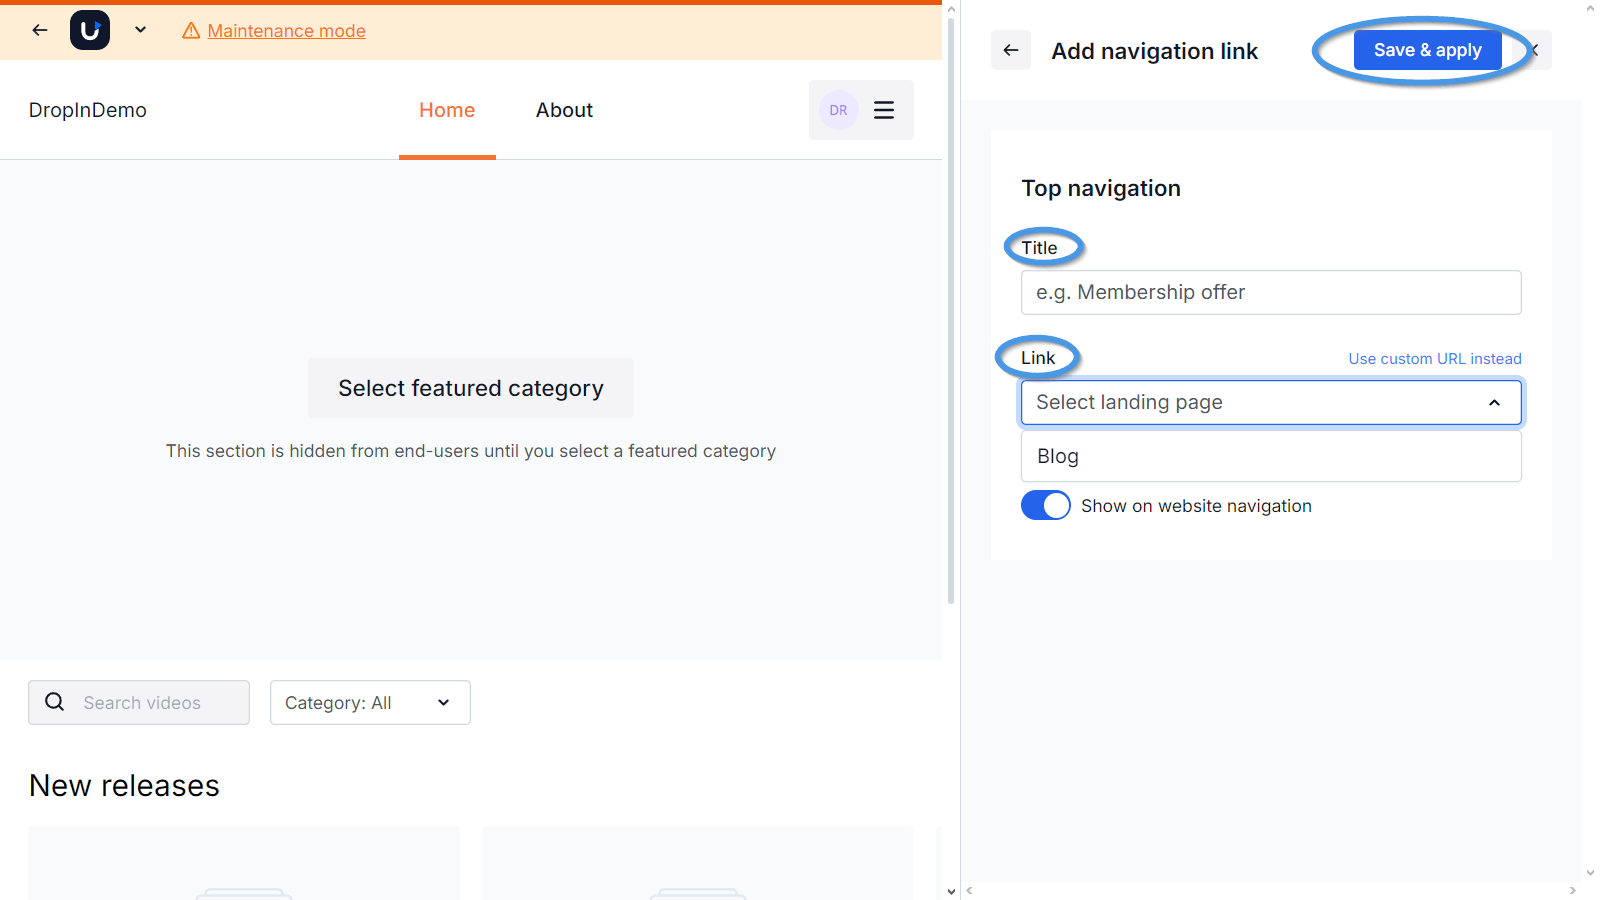Viewport: 1600px width, 900px height.
Task: Open the Category: All dropdown
Action: [369, 702]
